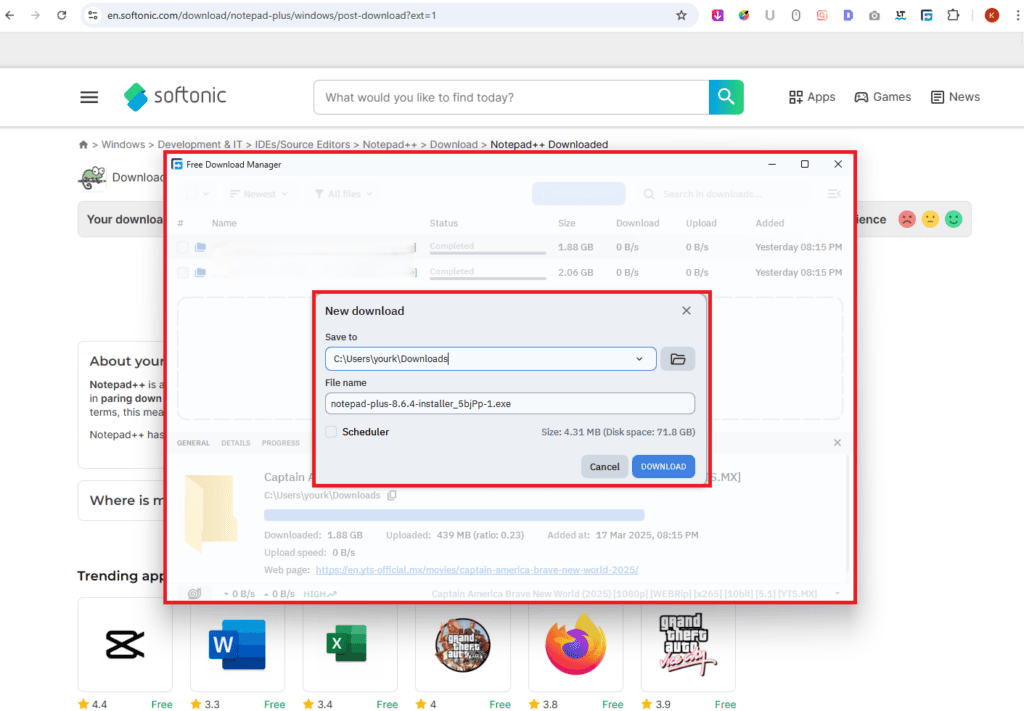Click the Cancel button in the dialog
The image size is (1024, 711).
tap(604, 466)
